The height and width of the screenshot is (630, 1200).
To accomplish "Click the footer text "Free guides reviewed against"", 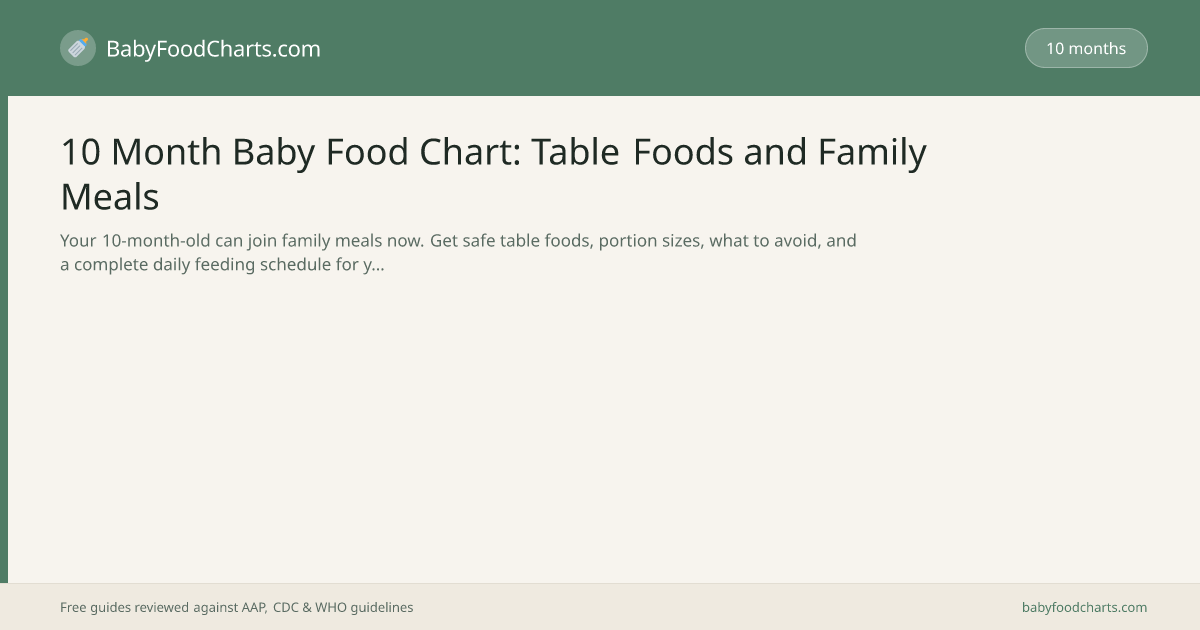I will coord(149,607).
